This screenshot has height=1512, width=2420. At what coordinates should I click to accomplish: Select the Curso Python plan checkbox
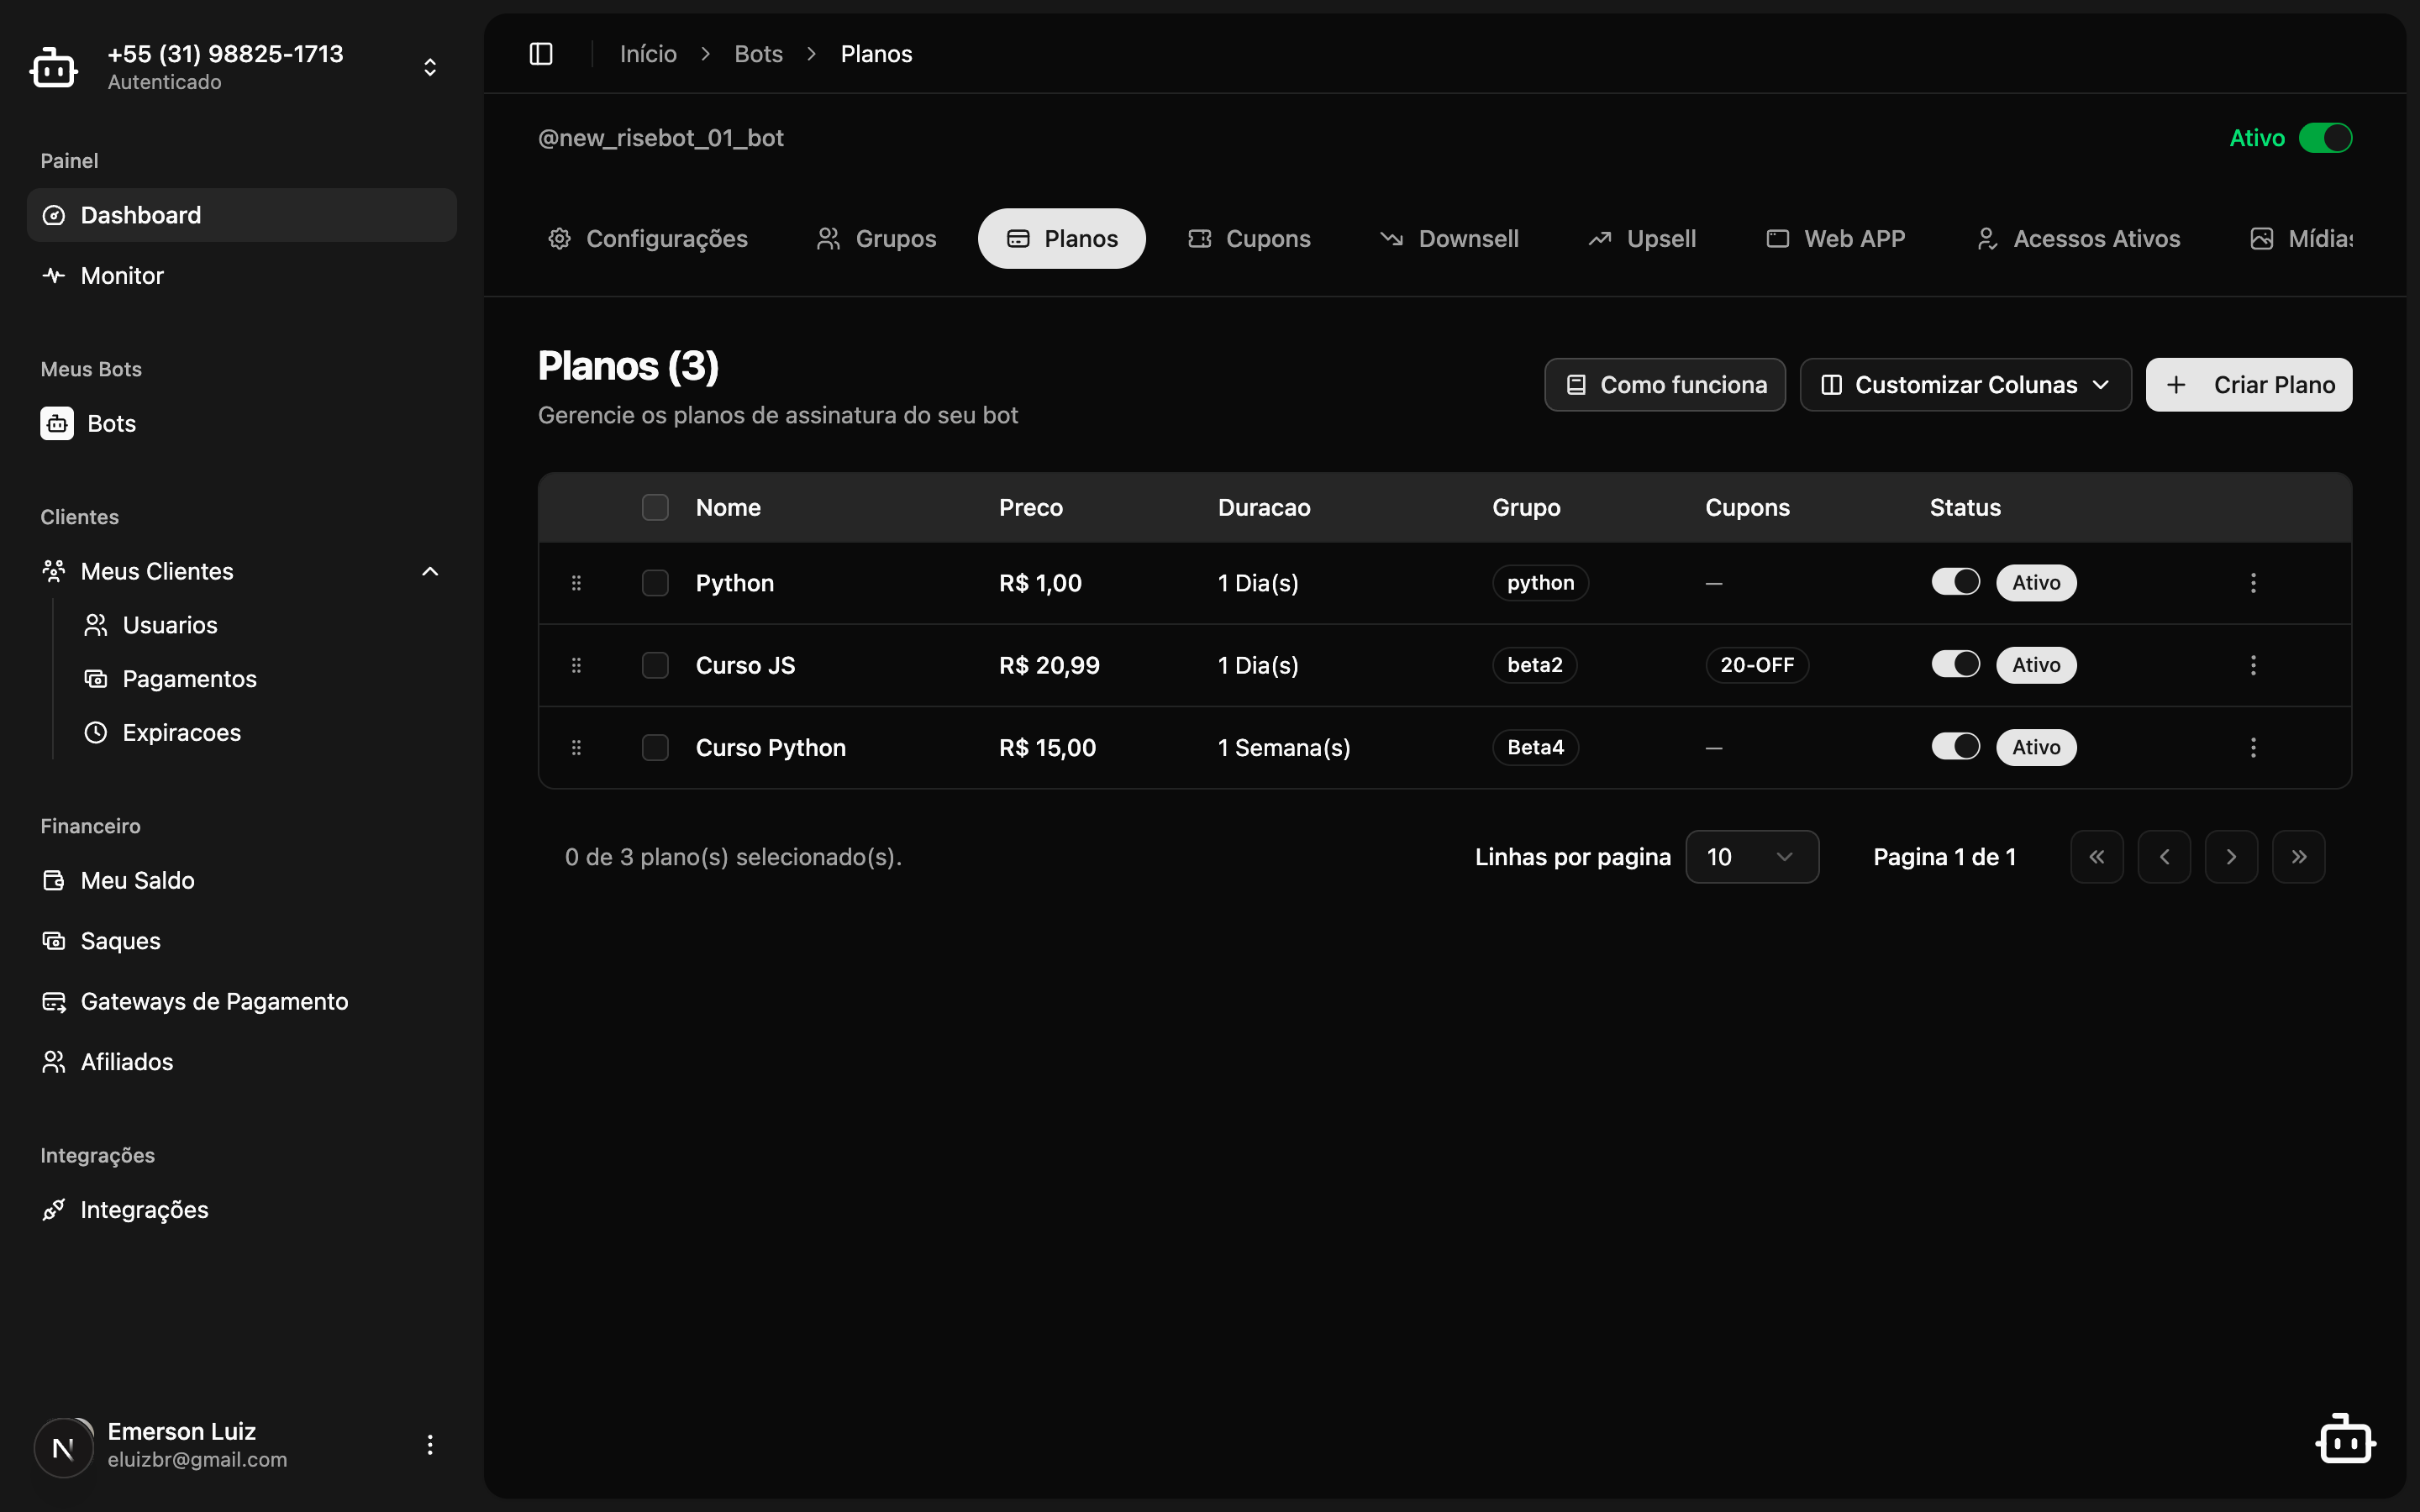(655, 748)
